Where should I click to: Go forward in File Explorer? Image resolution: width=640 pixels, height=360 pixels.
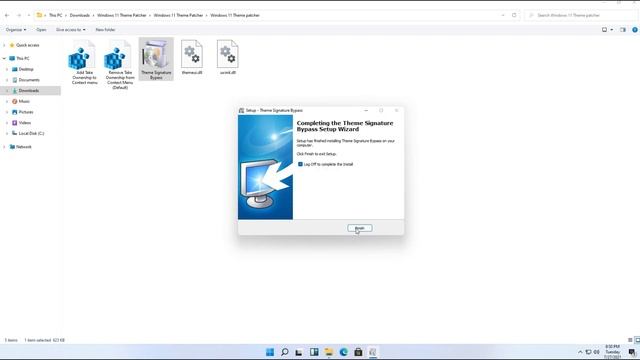coord(19,16)
